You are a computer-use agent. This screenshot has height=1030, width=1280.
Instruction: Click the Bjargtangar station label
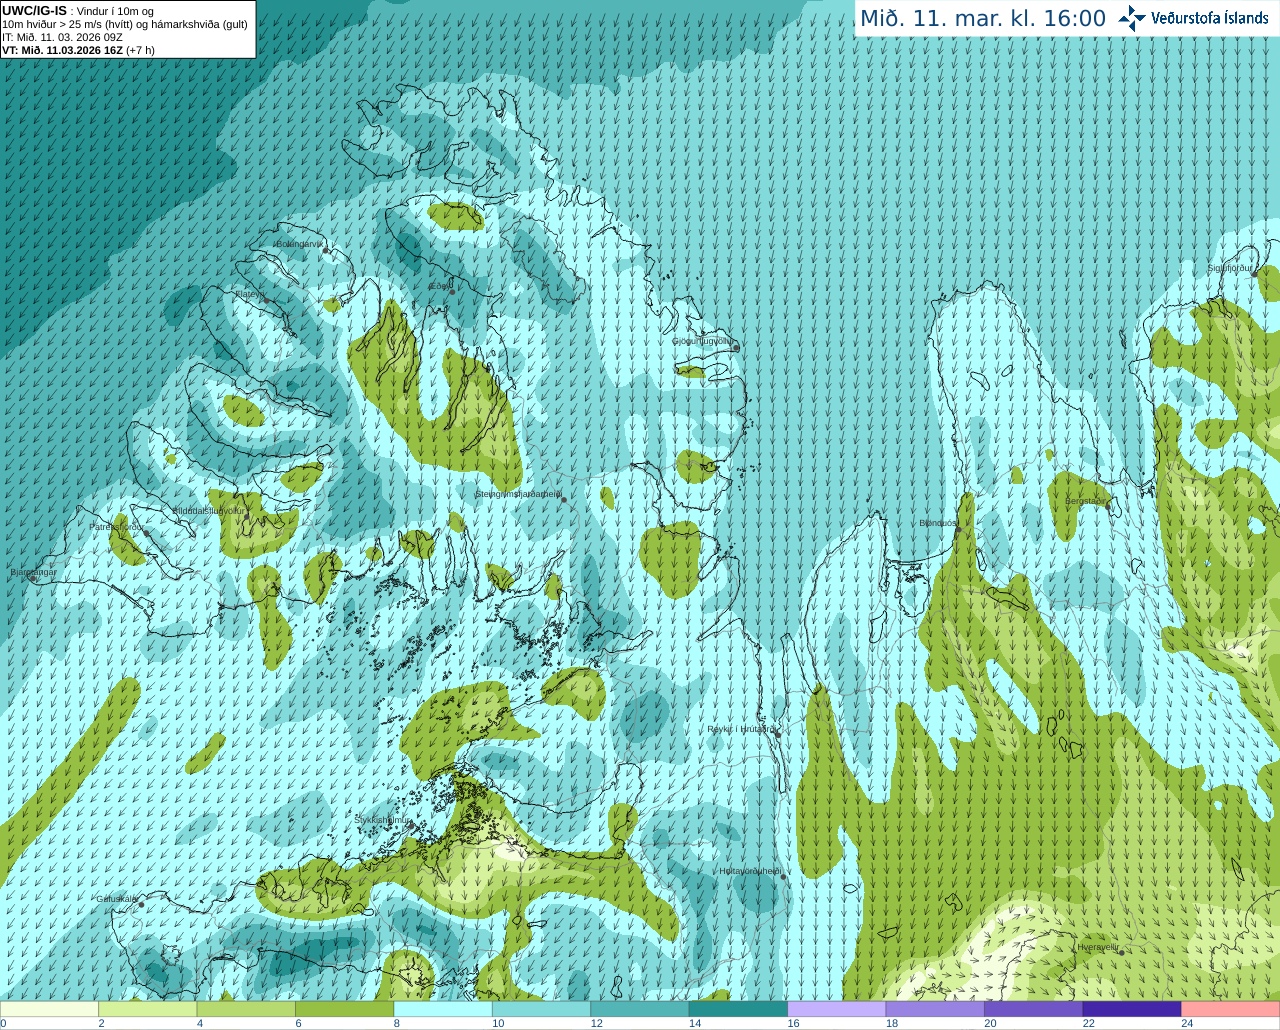click(33, 572)
